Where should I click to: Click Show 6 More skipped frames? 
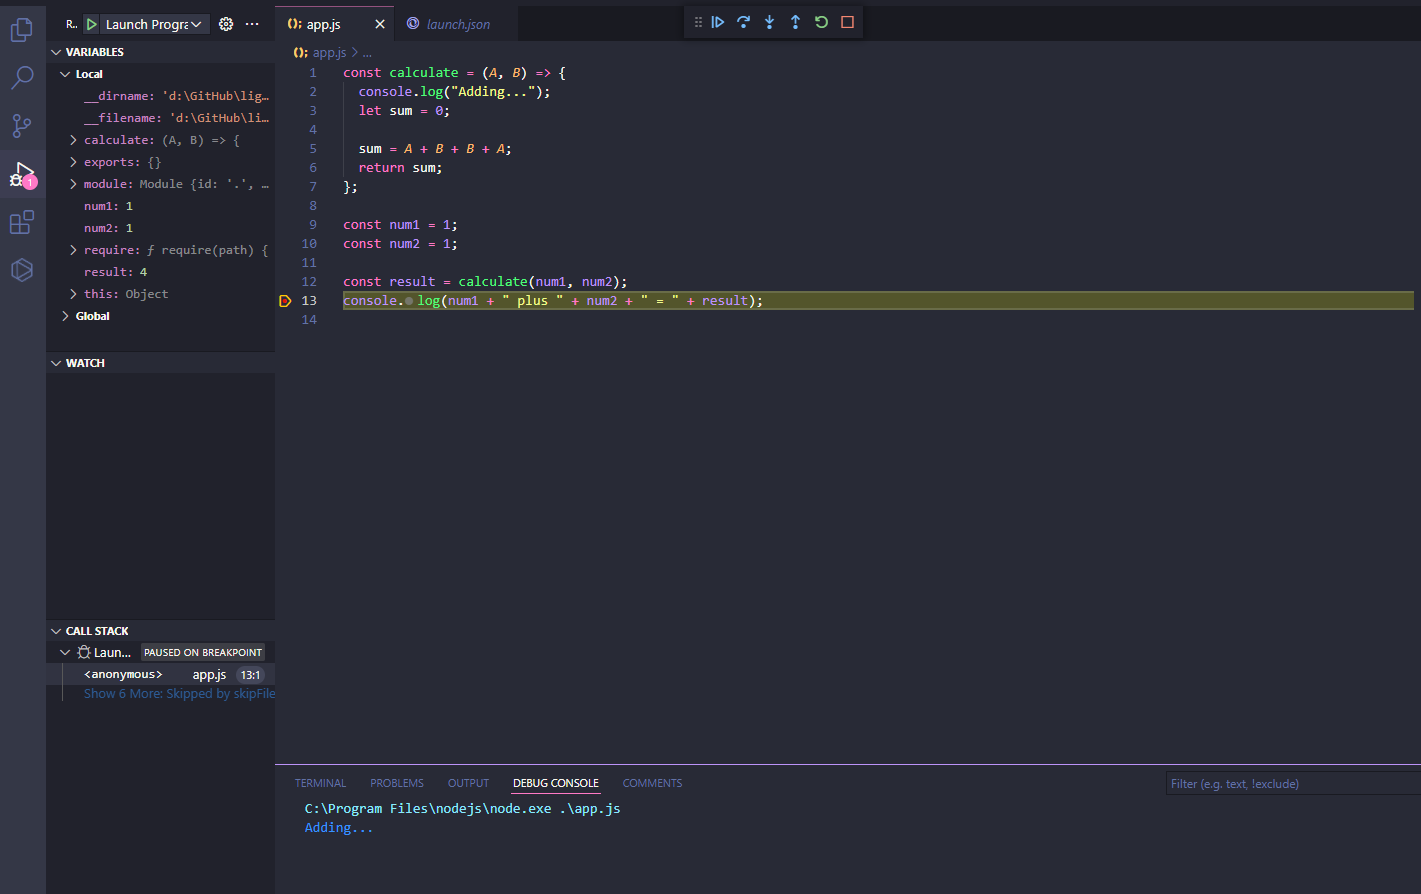(x=179, y=693)
